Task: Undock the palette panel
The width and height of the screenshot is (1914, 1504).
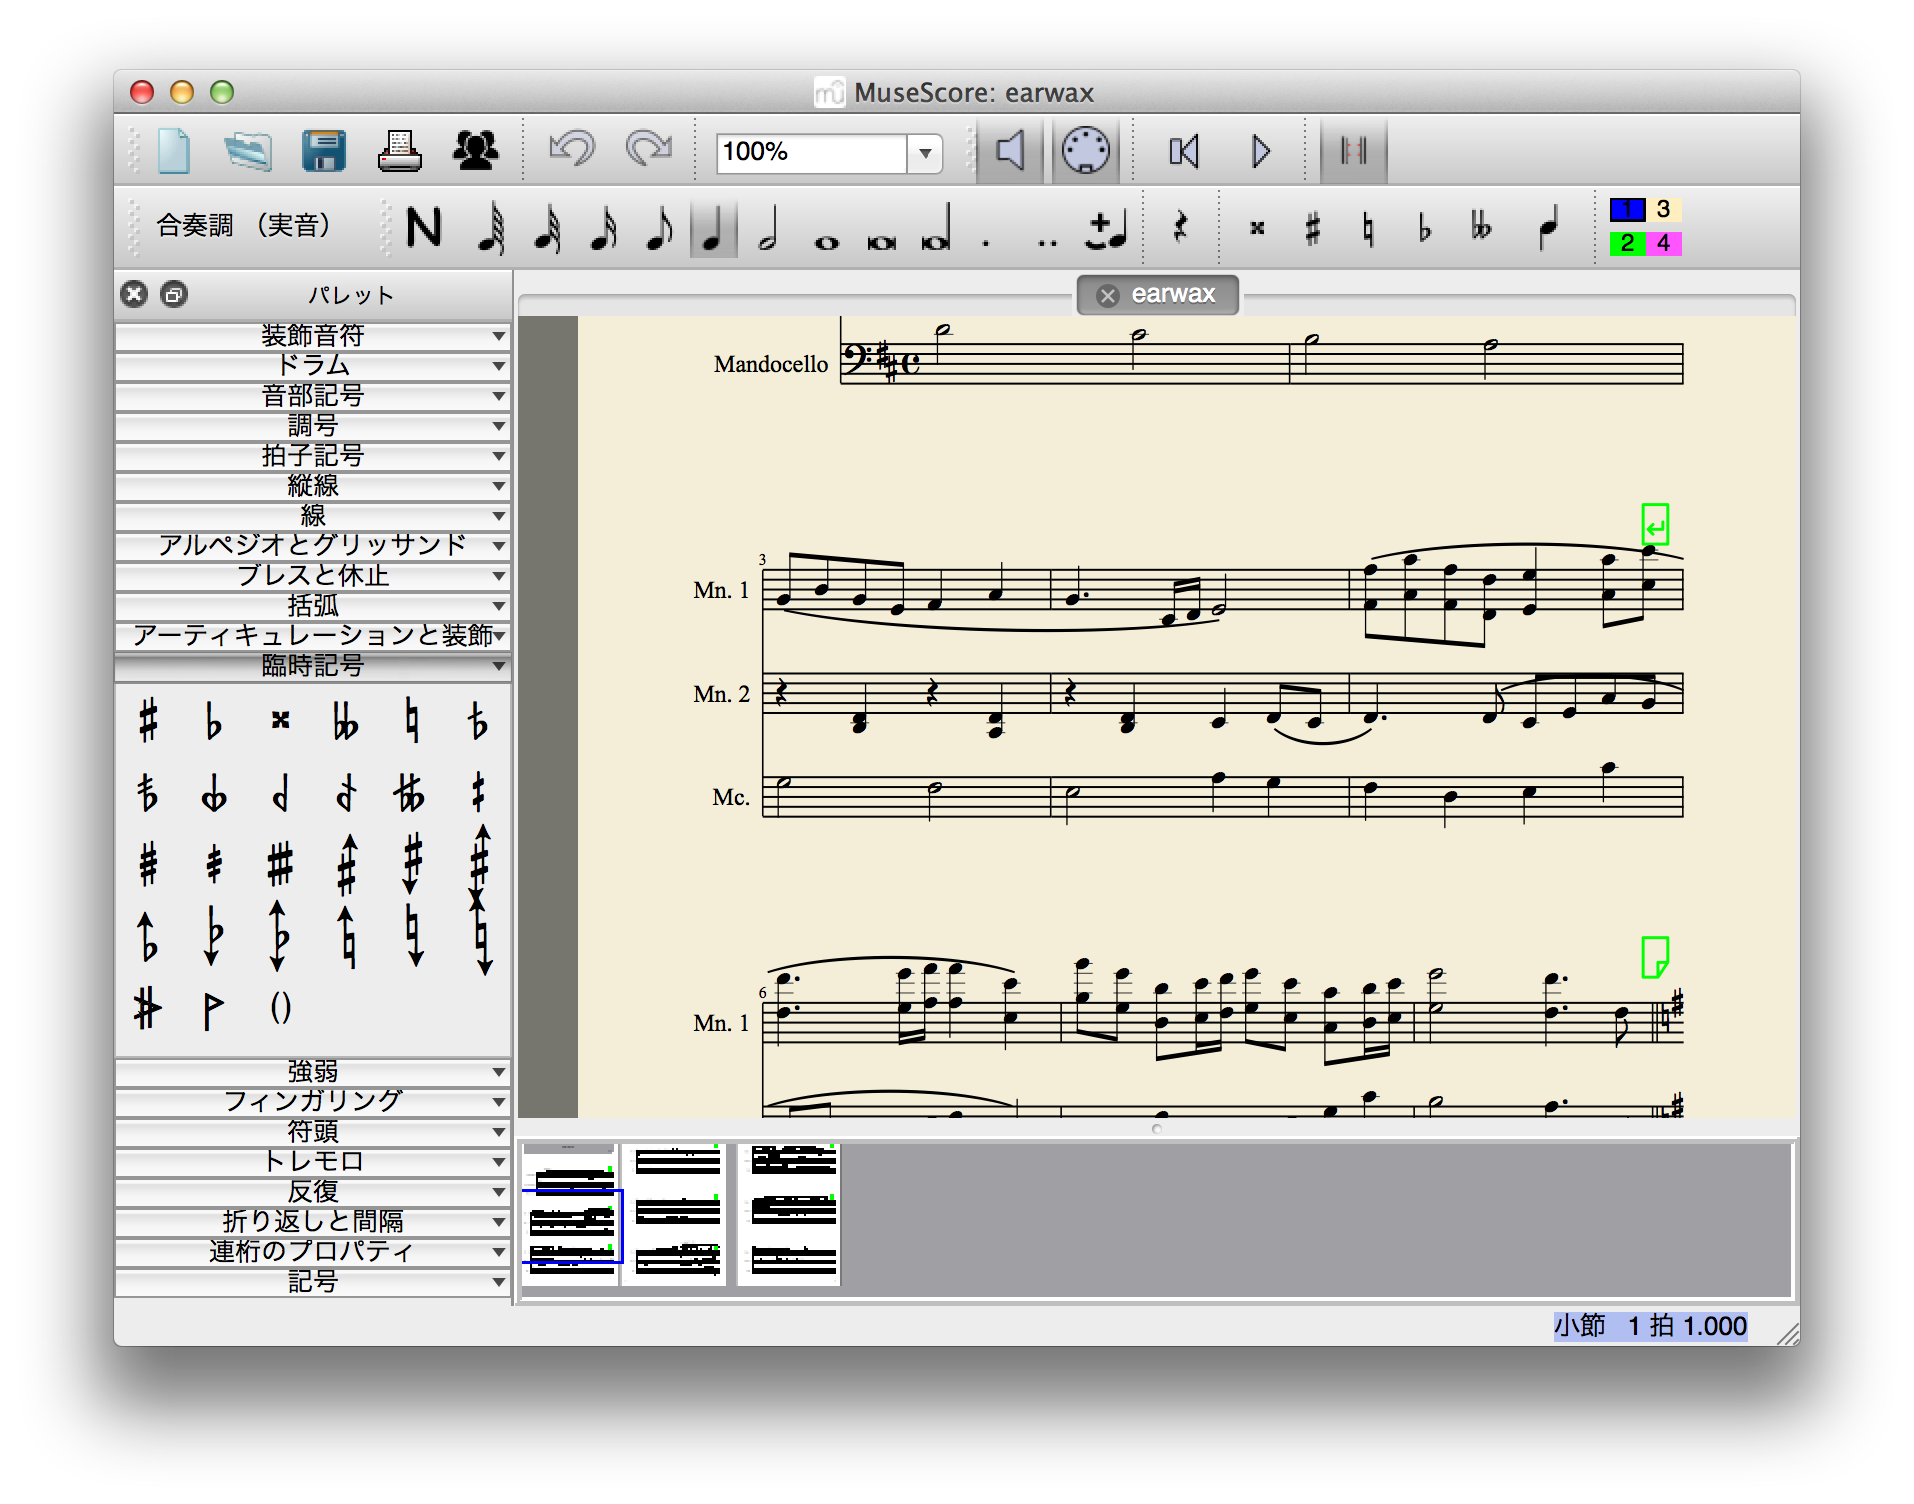Action: point(174,294)
